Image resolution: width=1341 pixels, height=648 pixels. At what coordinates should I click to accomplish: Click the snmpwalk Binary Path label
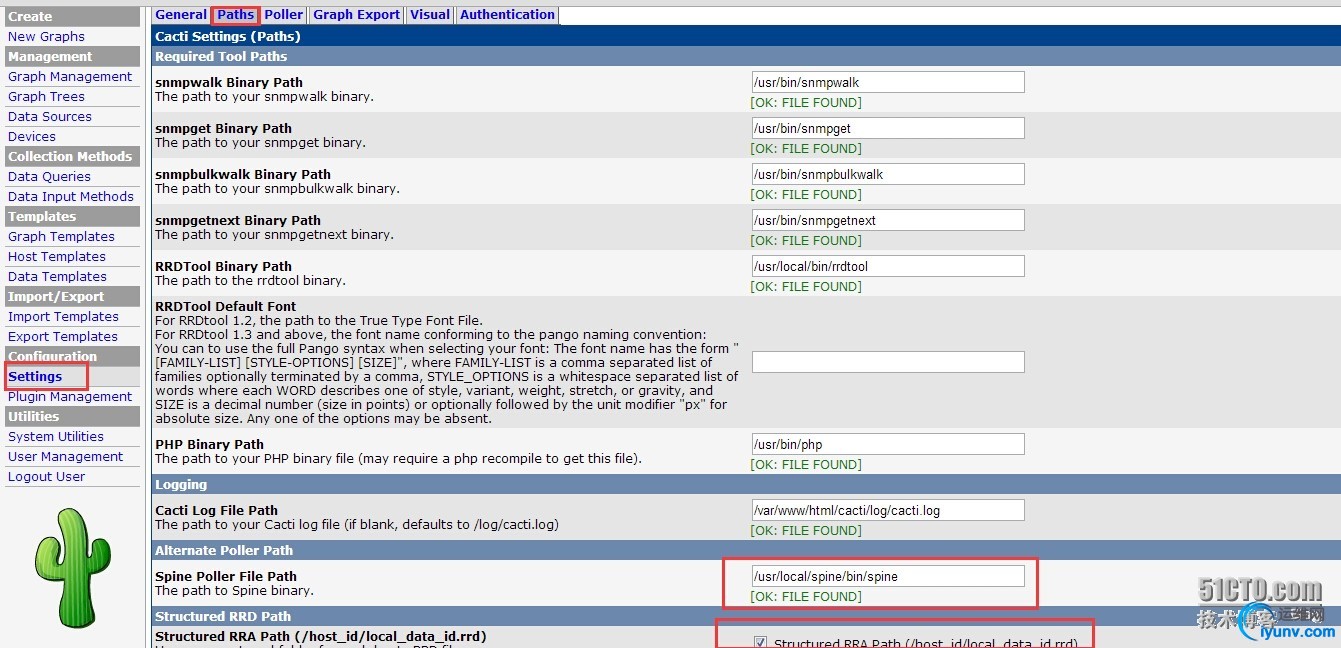click(x=229, y=82)
